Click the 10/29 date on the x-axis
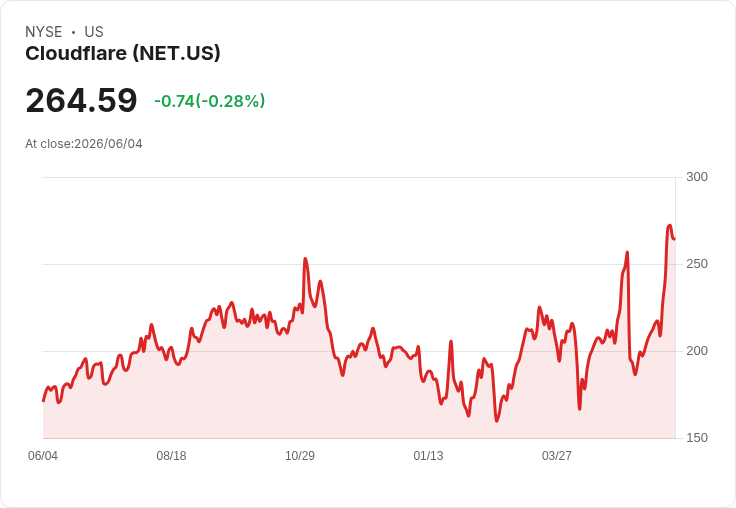This screenshot has height=508, width=736. click(x=300, y=456)
